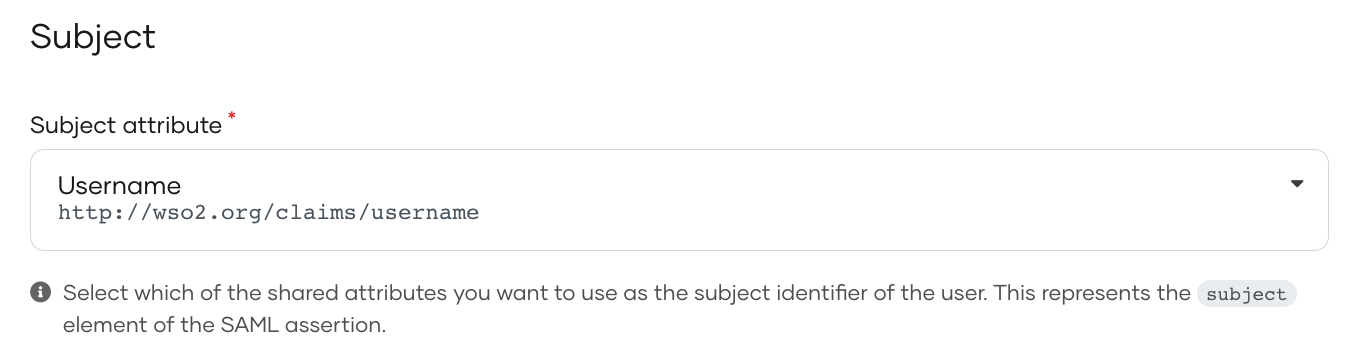The height and width of the screenshot is (364, 1356).
Task: Click the word 'SAML' in the description
Action: click(263, 326)
